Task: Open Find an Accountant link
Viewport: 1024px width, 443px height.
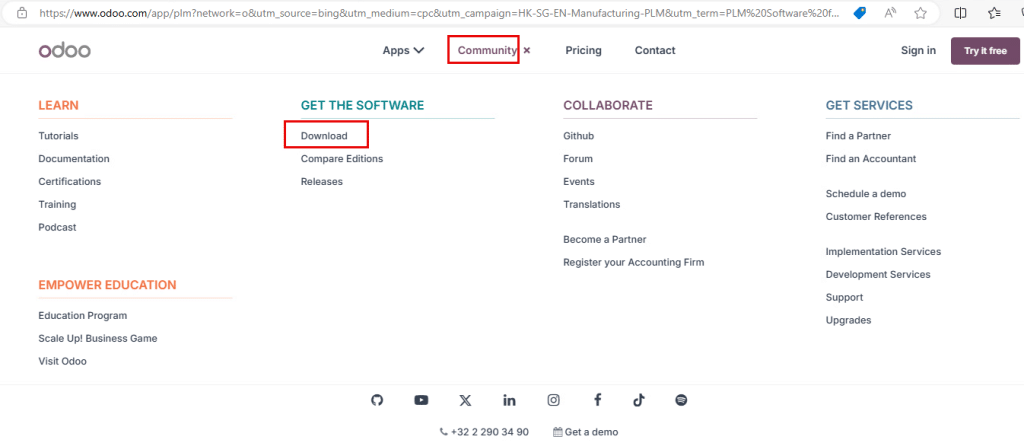Action: (x=871, y=159)
